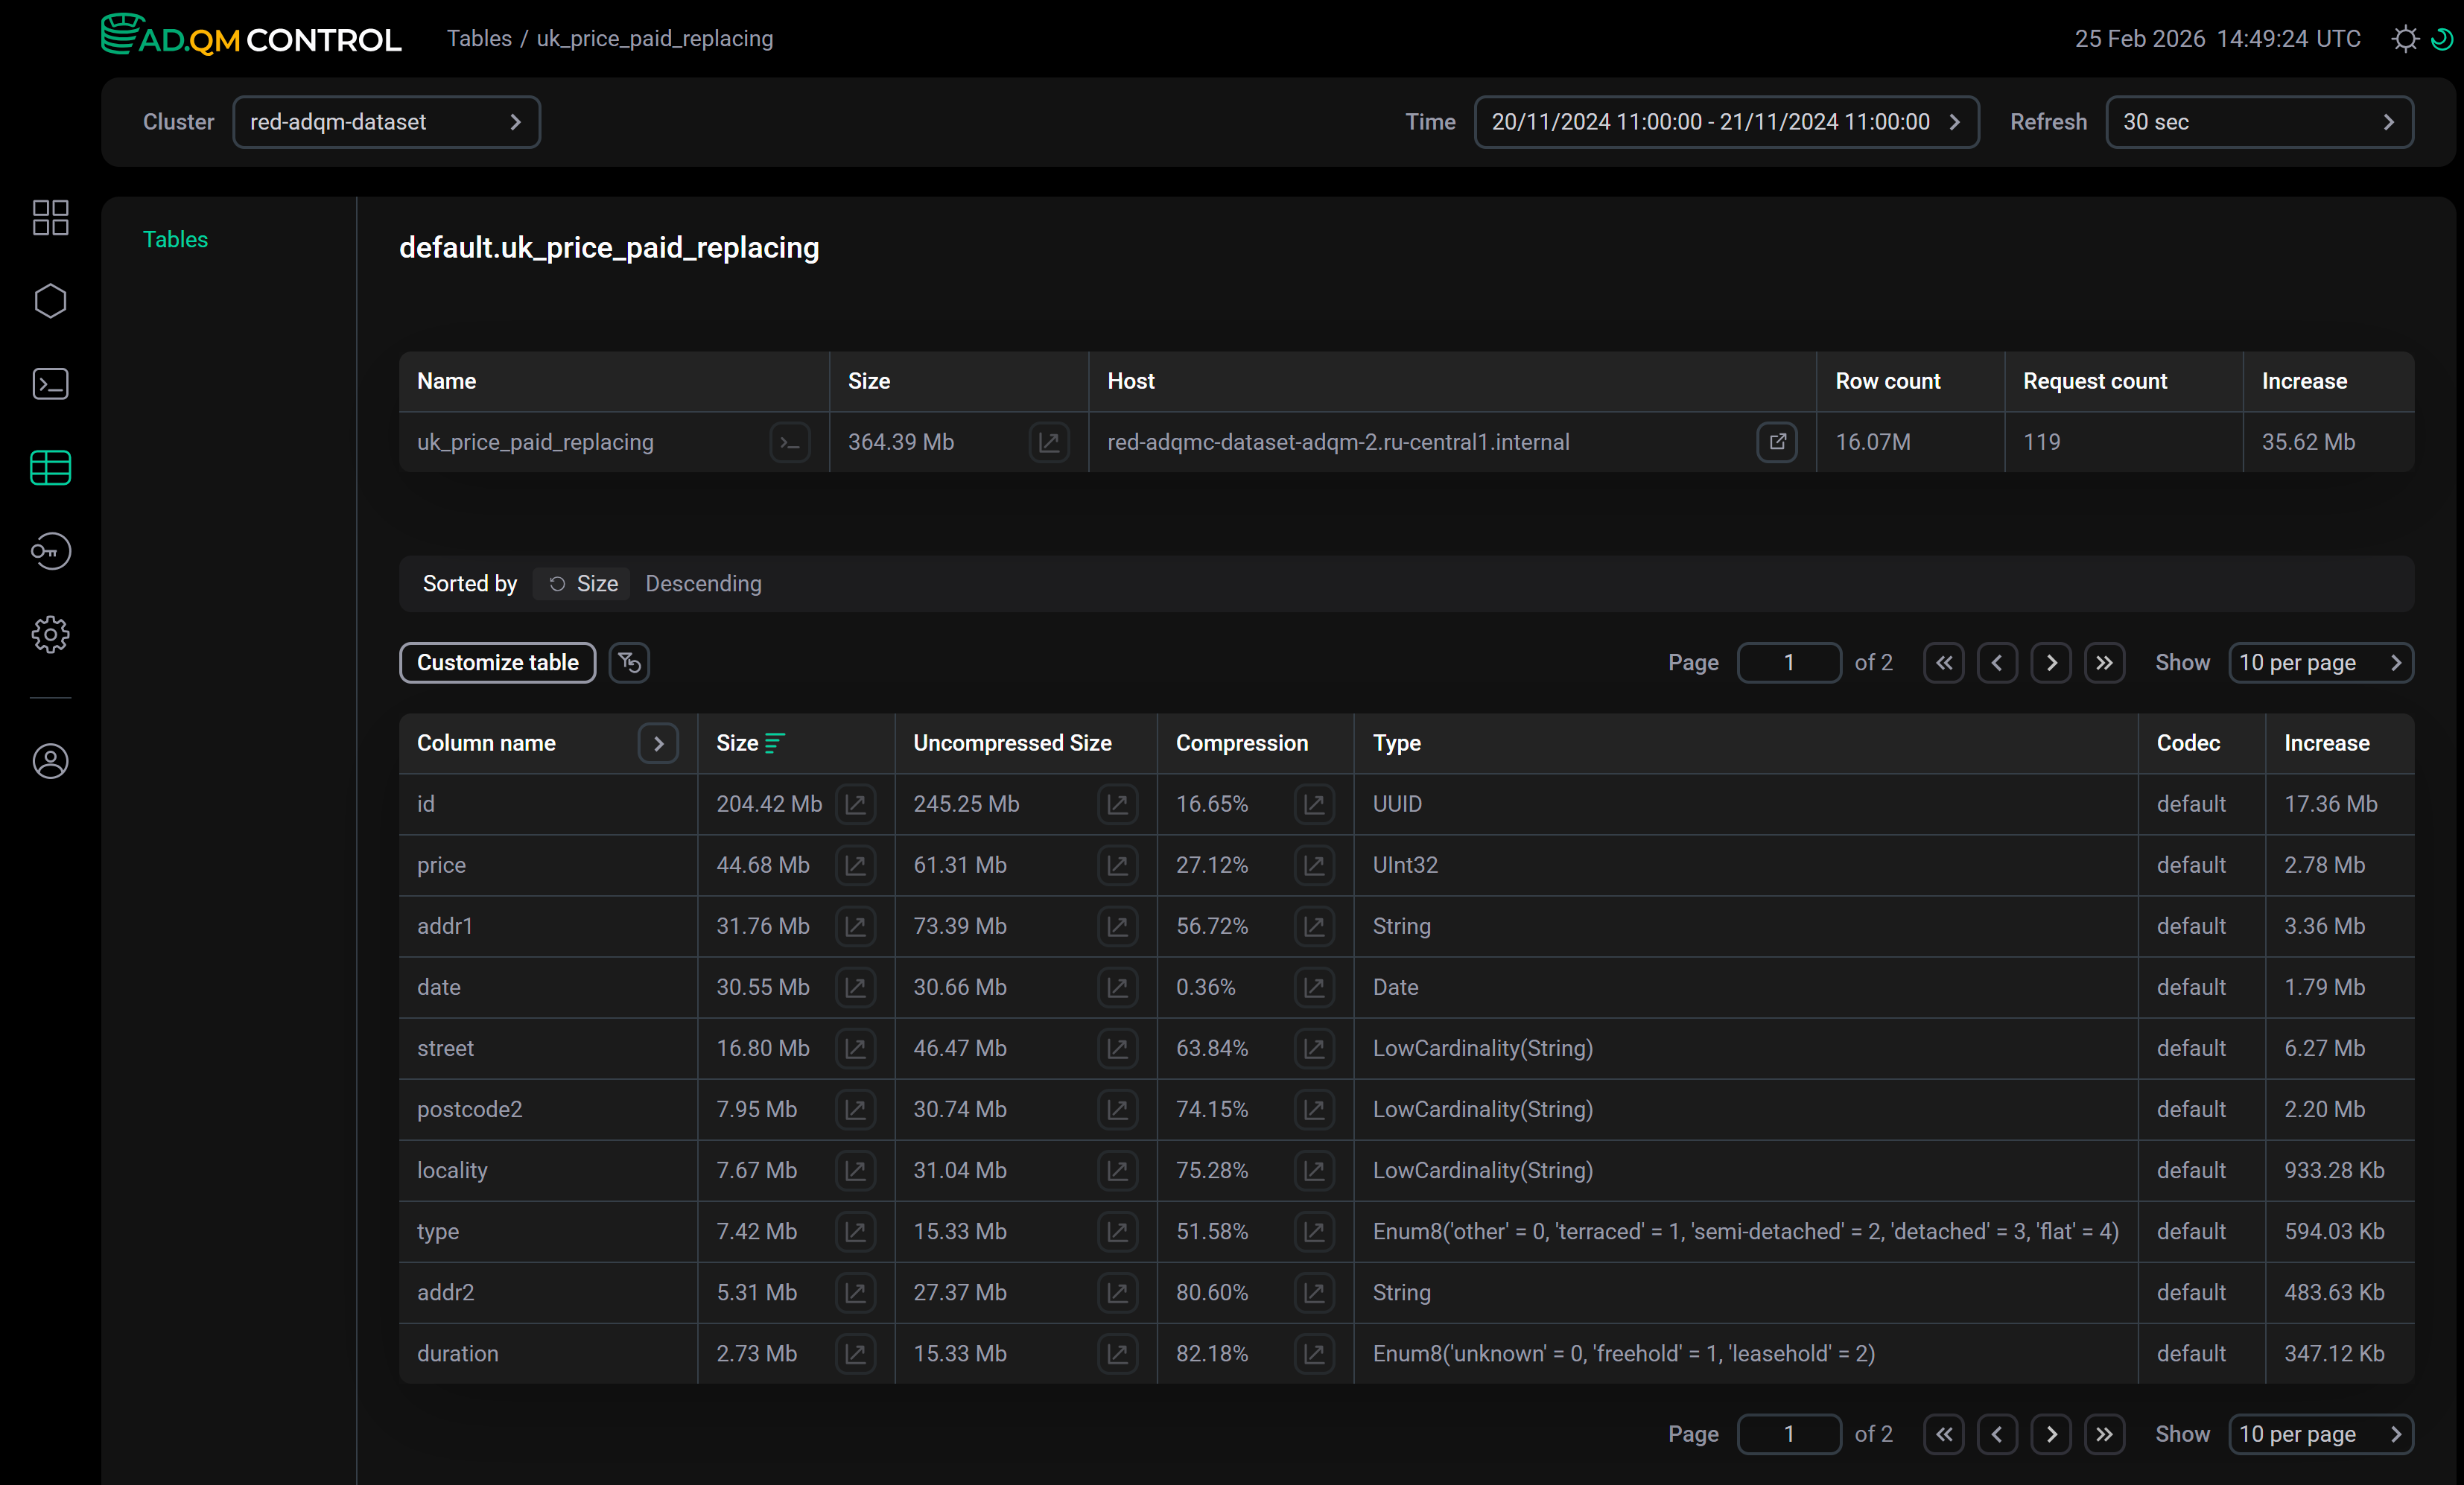Image resolution: width=2464 pixels, height=1485 pixels.
Task: Open size chart for addr2 column
Action: click(x=855, y=1292)
